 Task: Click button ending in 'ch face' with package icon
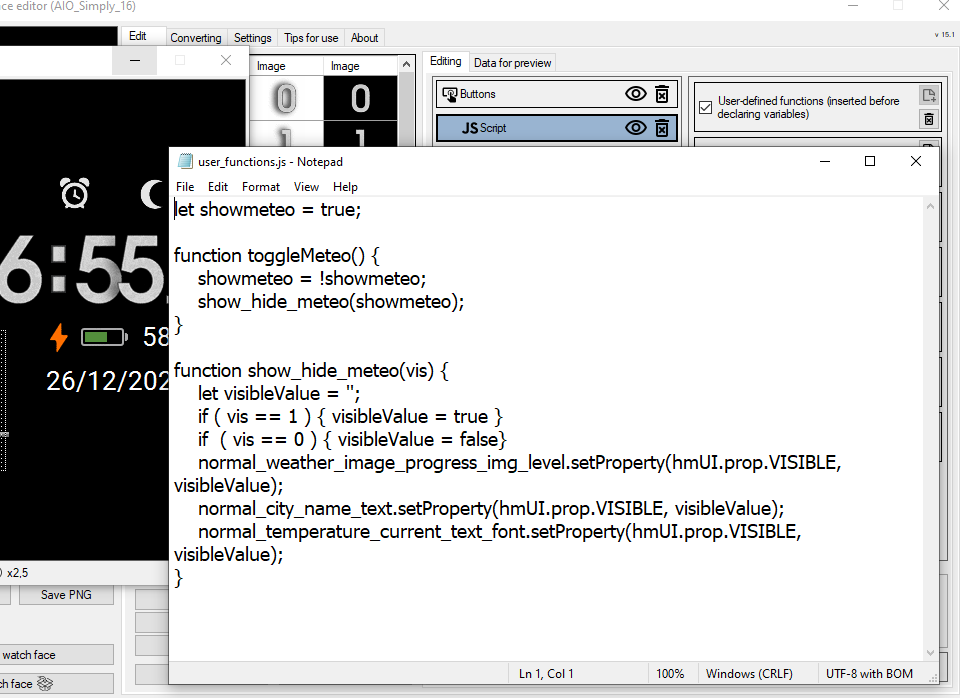coord(56,683)
